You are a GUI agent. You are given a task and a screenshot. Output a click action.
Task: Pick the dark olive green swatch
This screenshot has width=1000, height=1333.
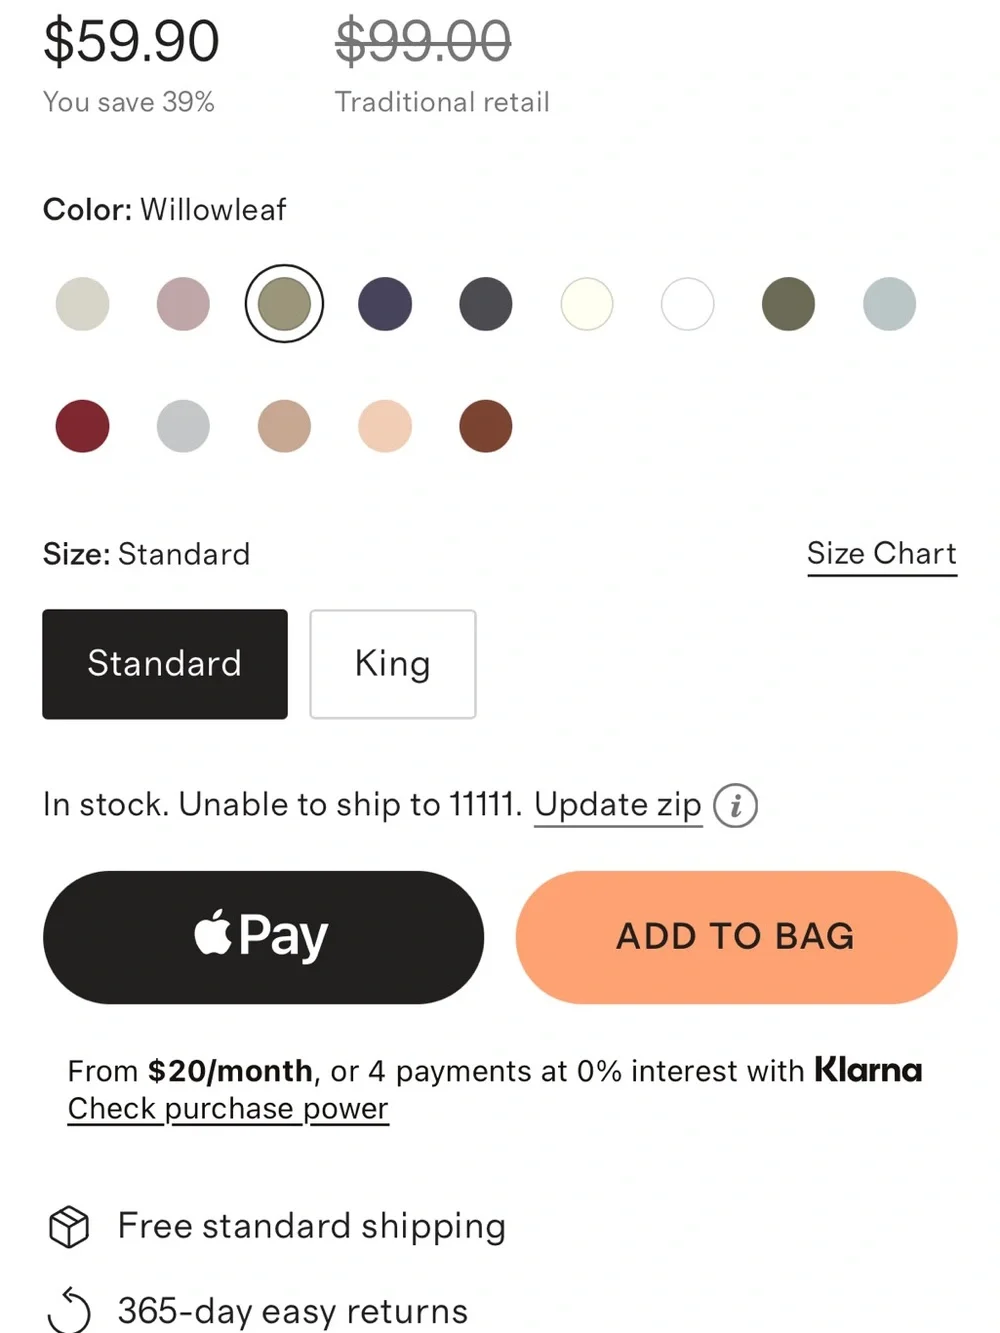(788, 304)
